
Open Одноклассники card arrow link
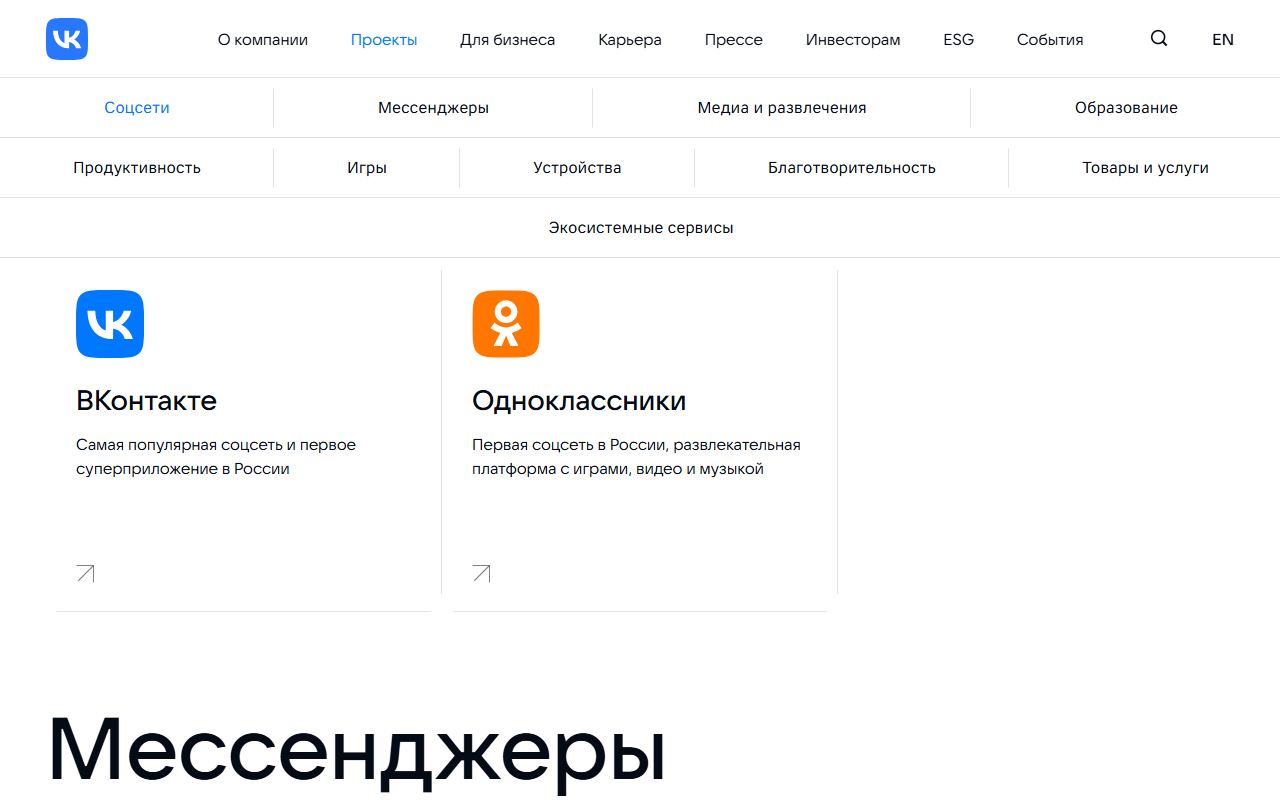click(482, 573)
